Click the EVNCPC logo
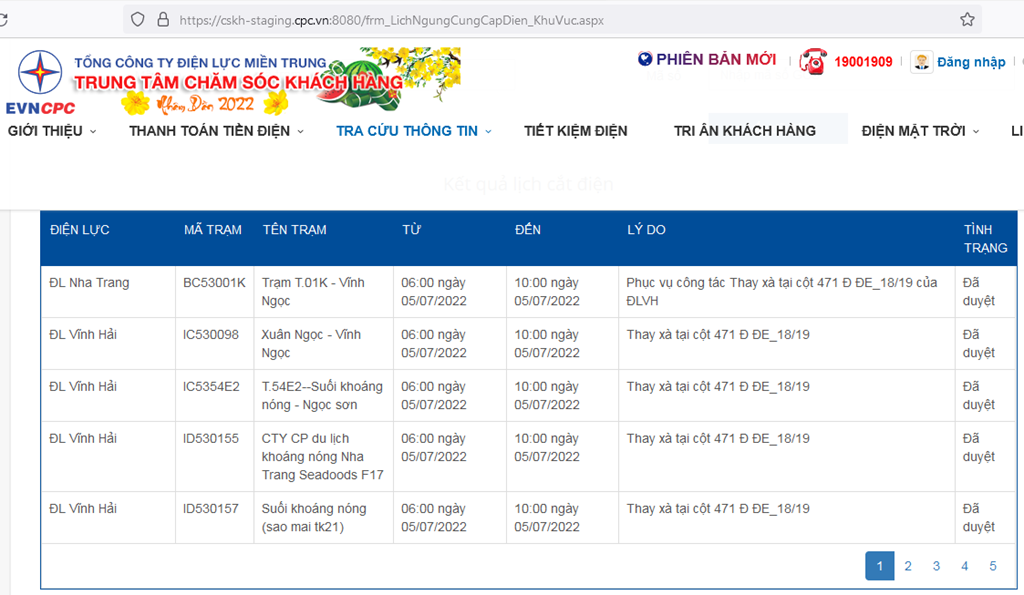Viewport: 1024px width, 595px height. [x=40, y=82]
